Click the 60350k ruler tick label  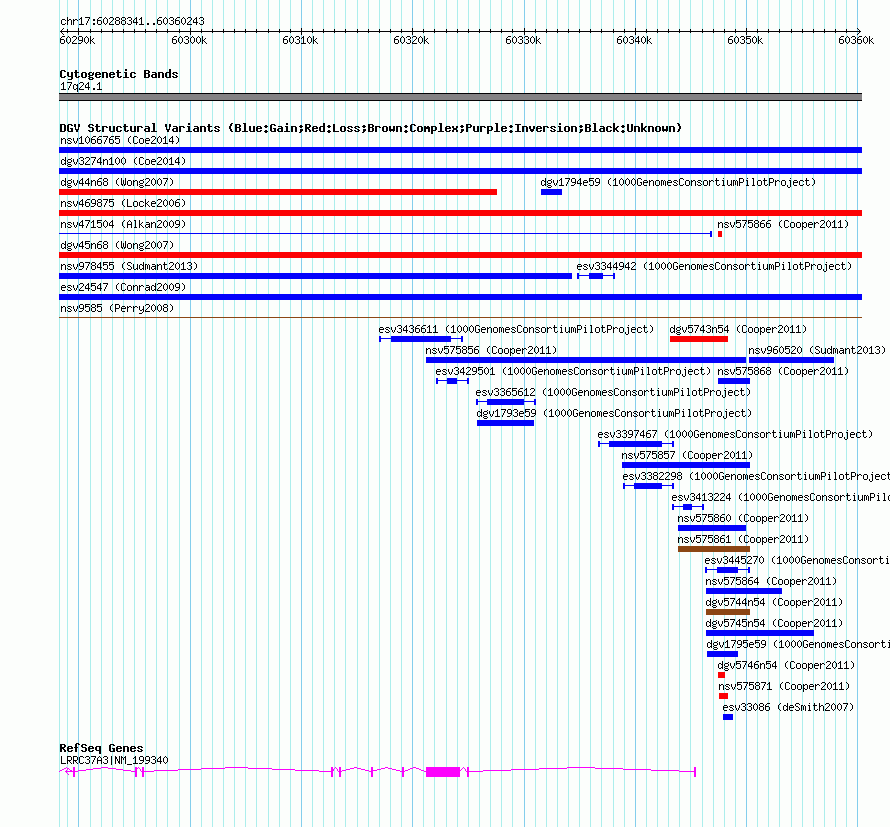[x=745, y=40]
